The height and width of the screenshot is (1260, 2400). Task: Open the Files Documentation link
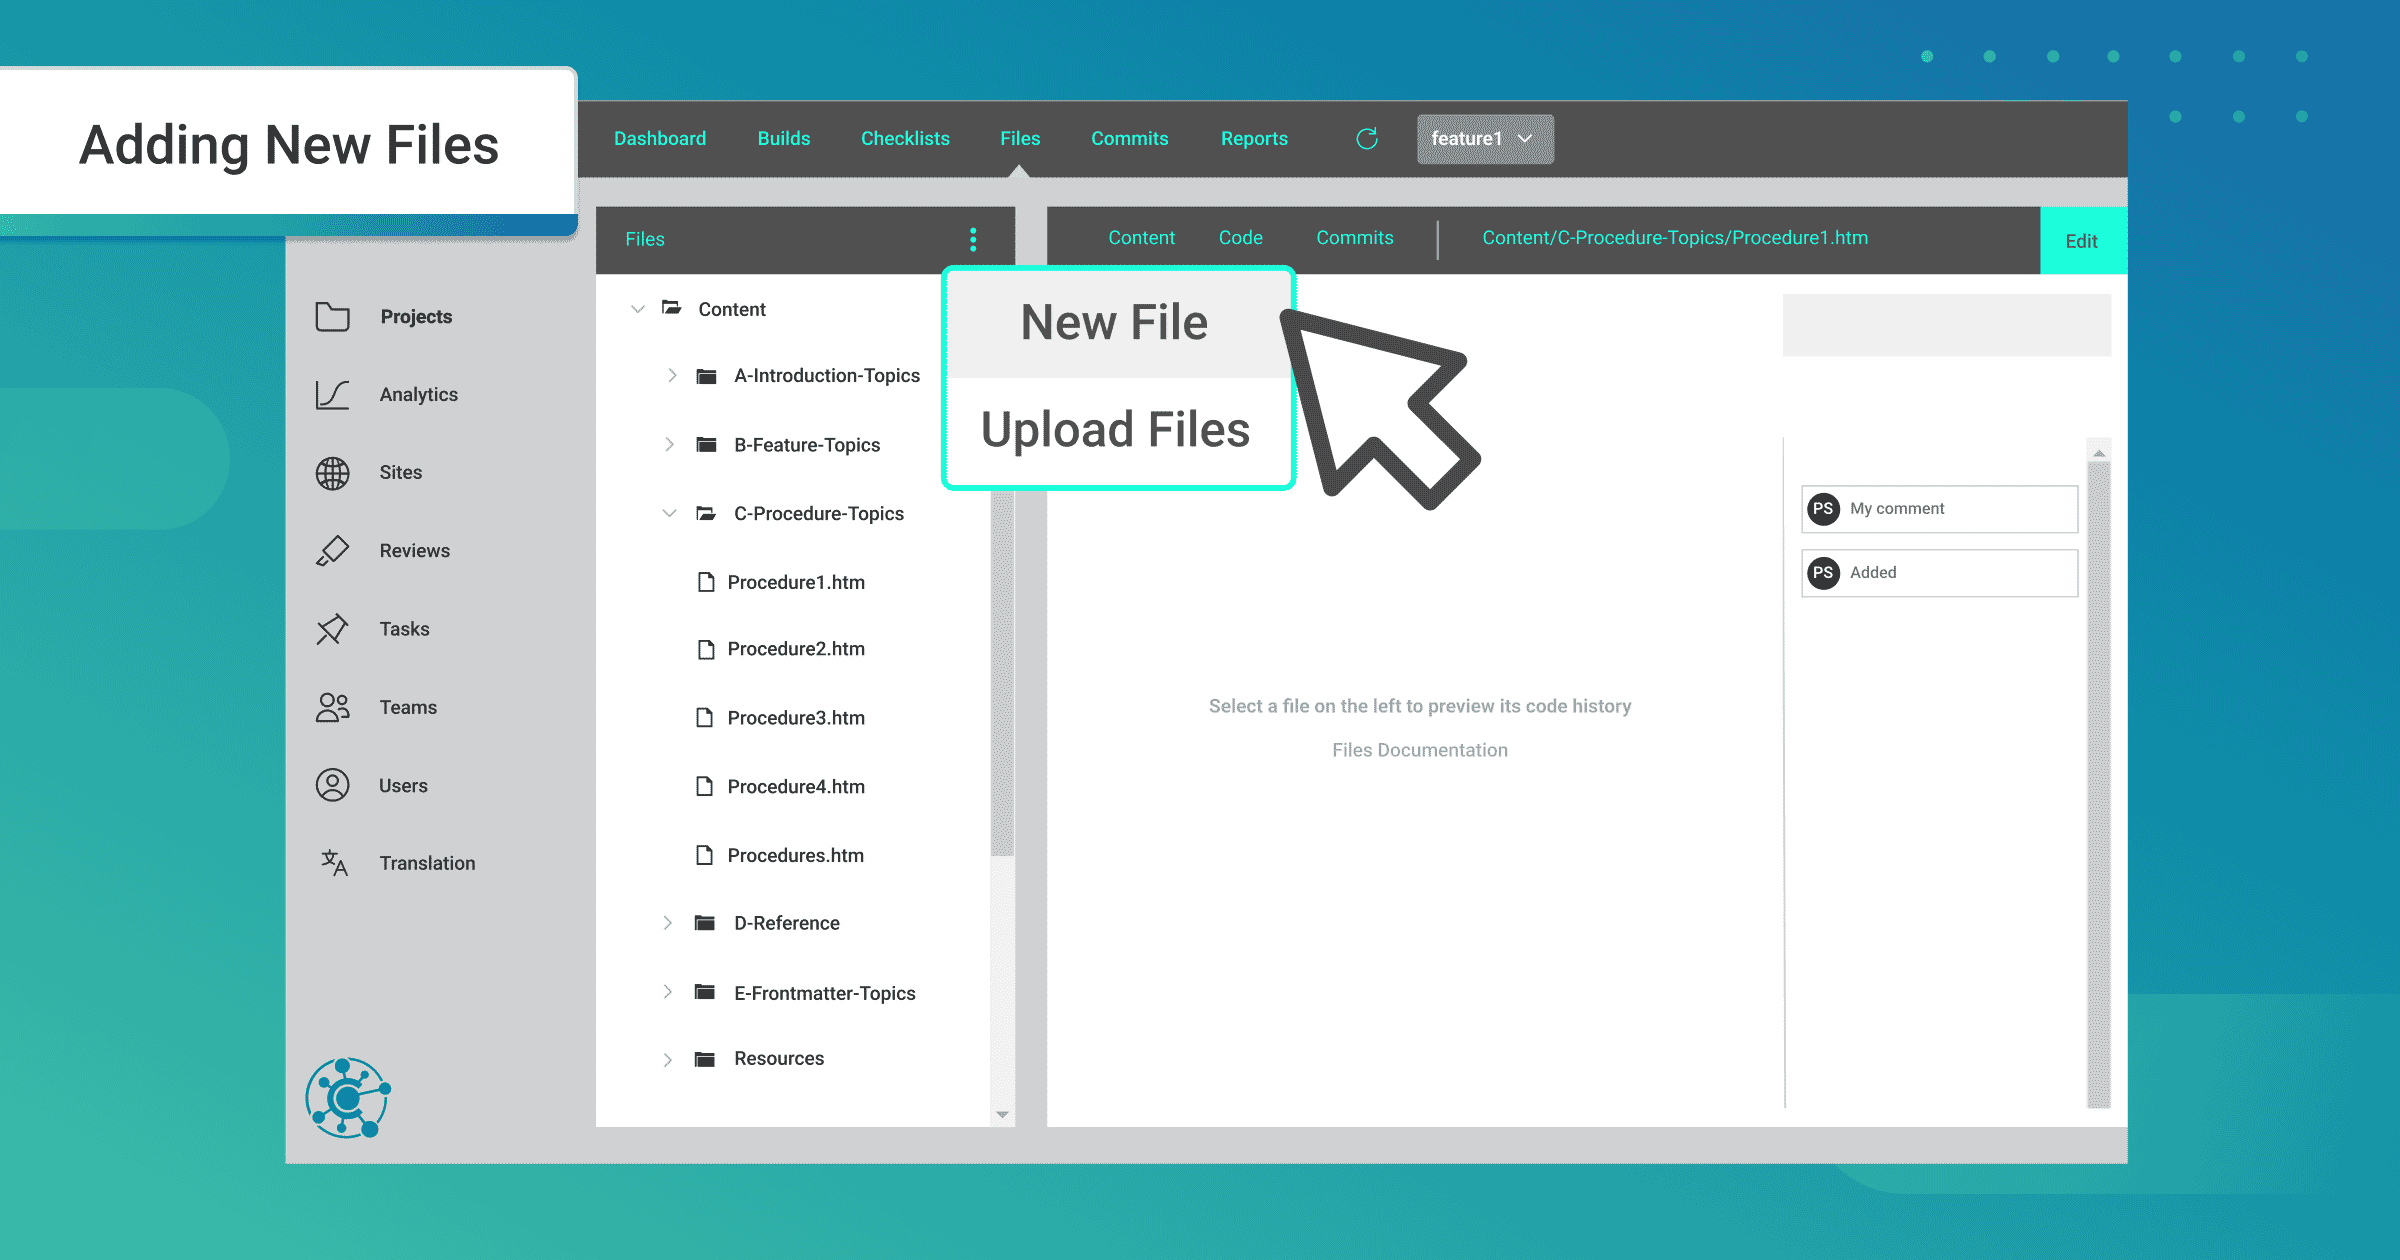[x=1420, y=749]
